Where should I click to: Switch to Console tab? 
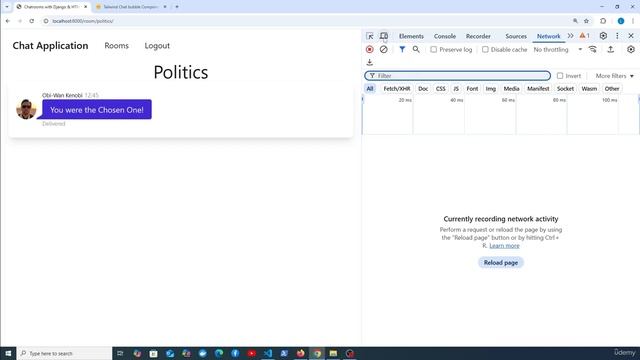(444, 36)
